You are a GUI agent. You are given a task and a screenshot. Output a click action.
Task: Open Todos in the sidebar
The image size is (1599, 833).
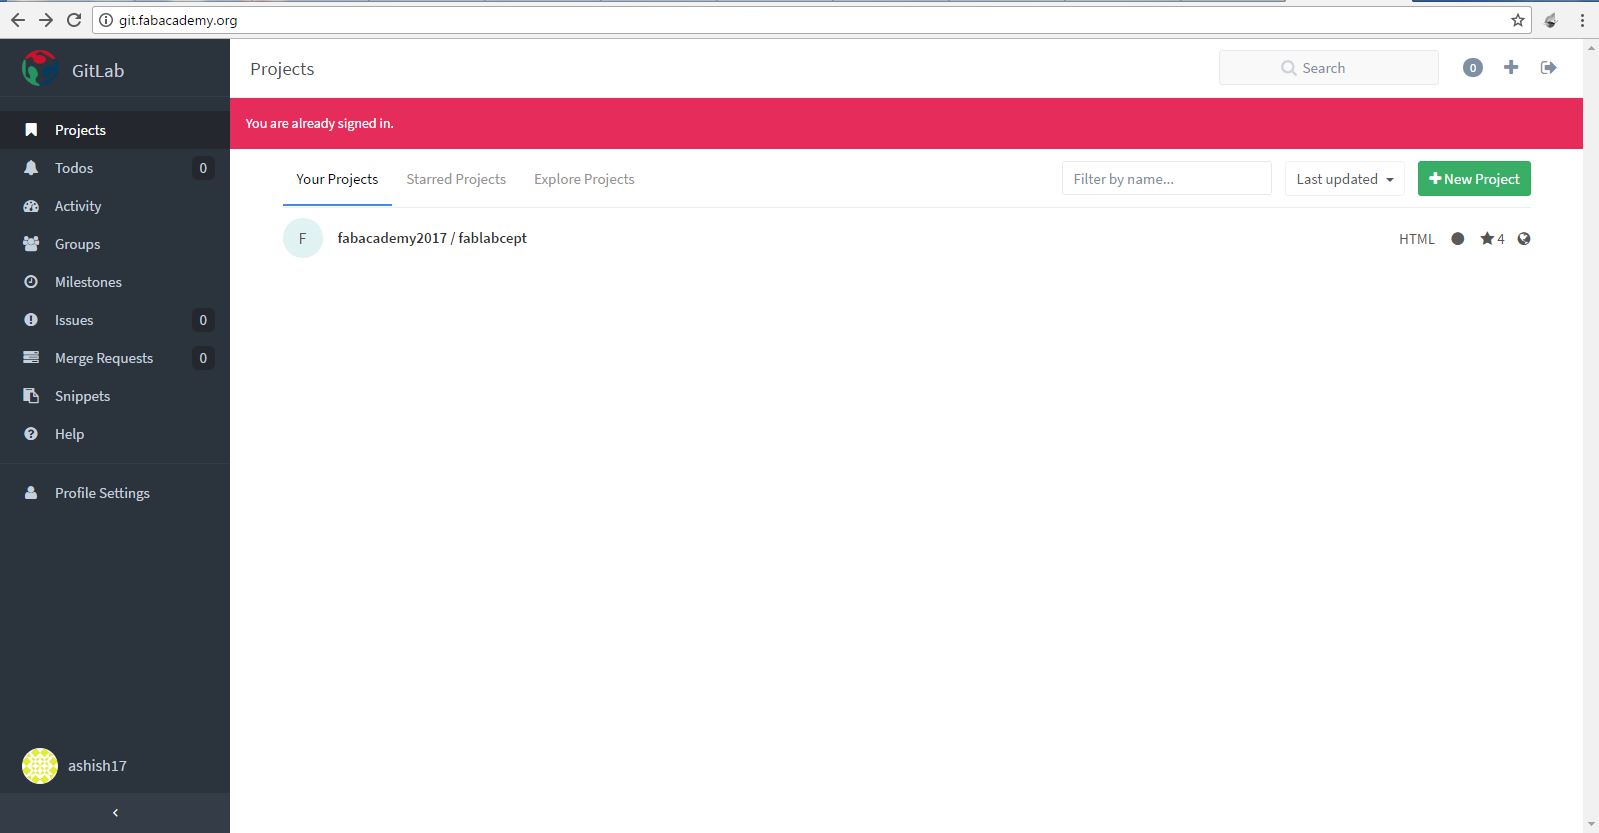coord(115,168)
